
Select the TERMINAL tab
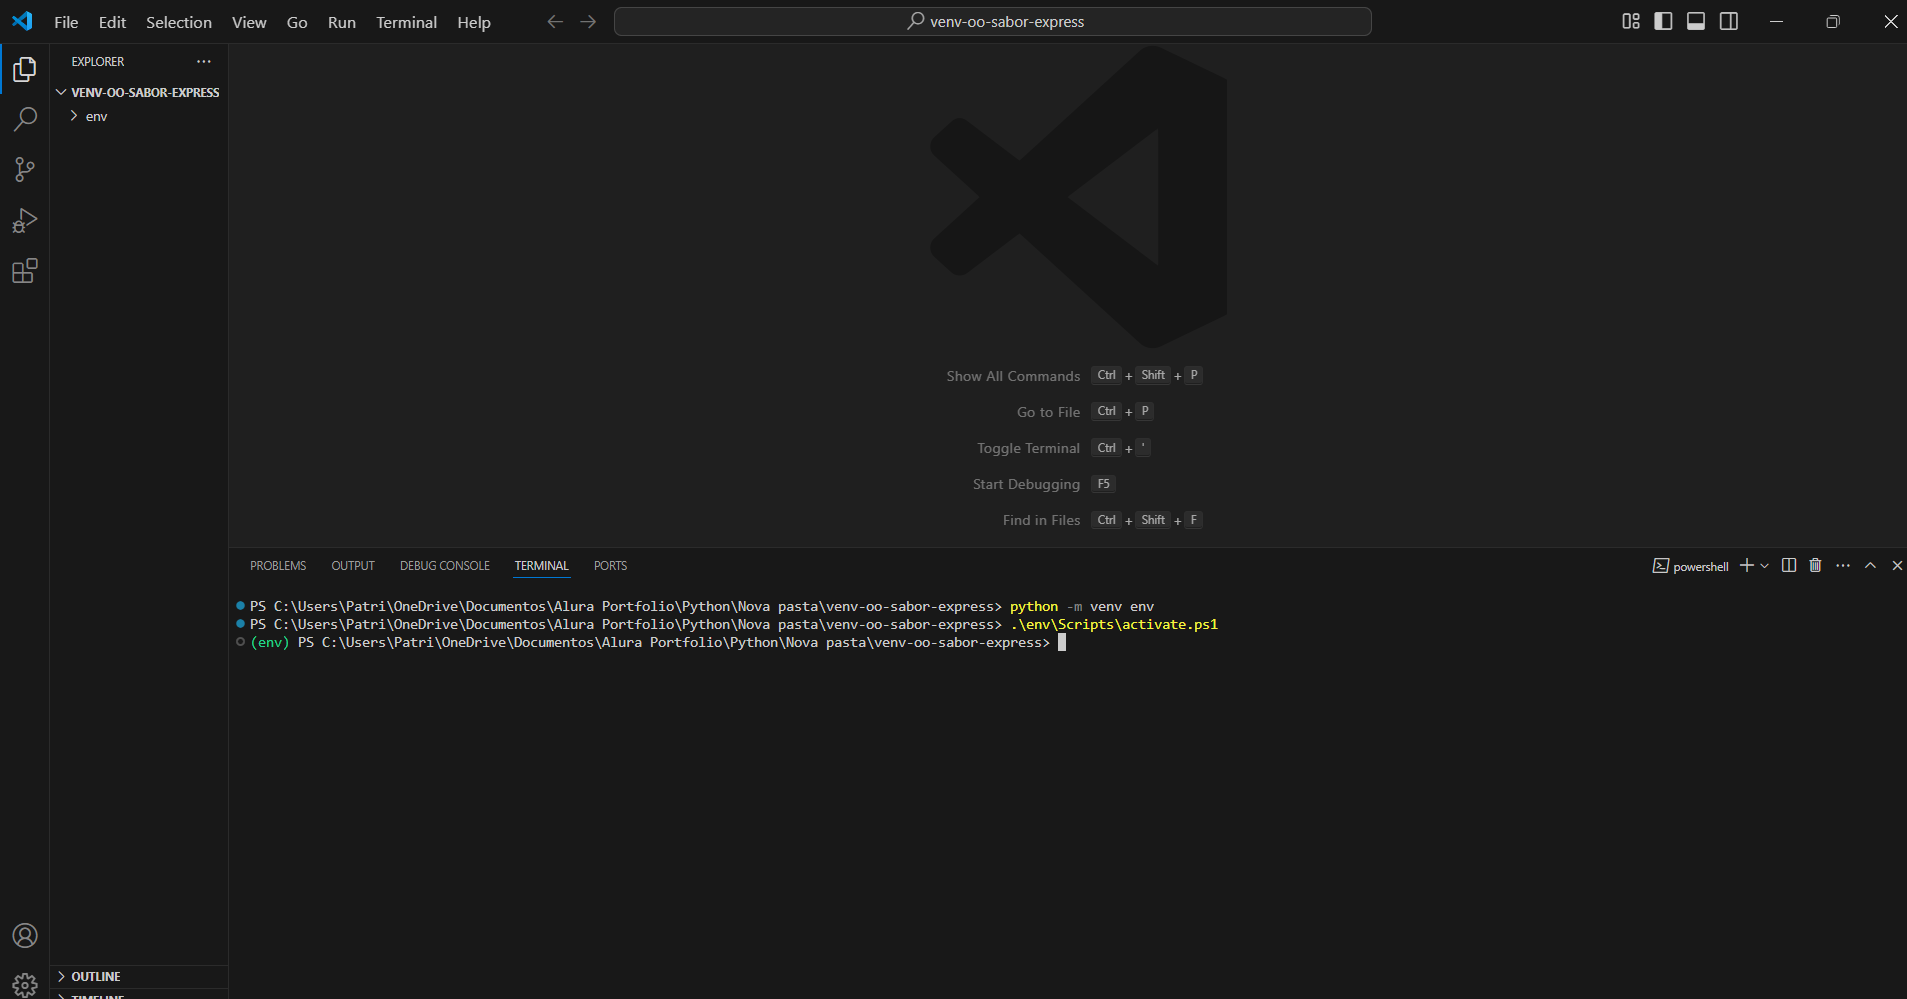click(x=542, y=566)
